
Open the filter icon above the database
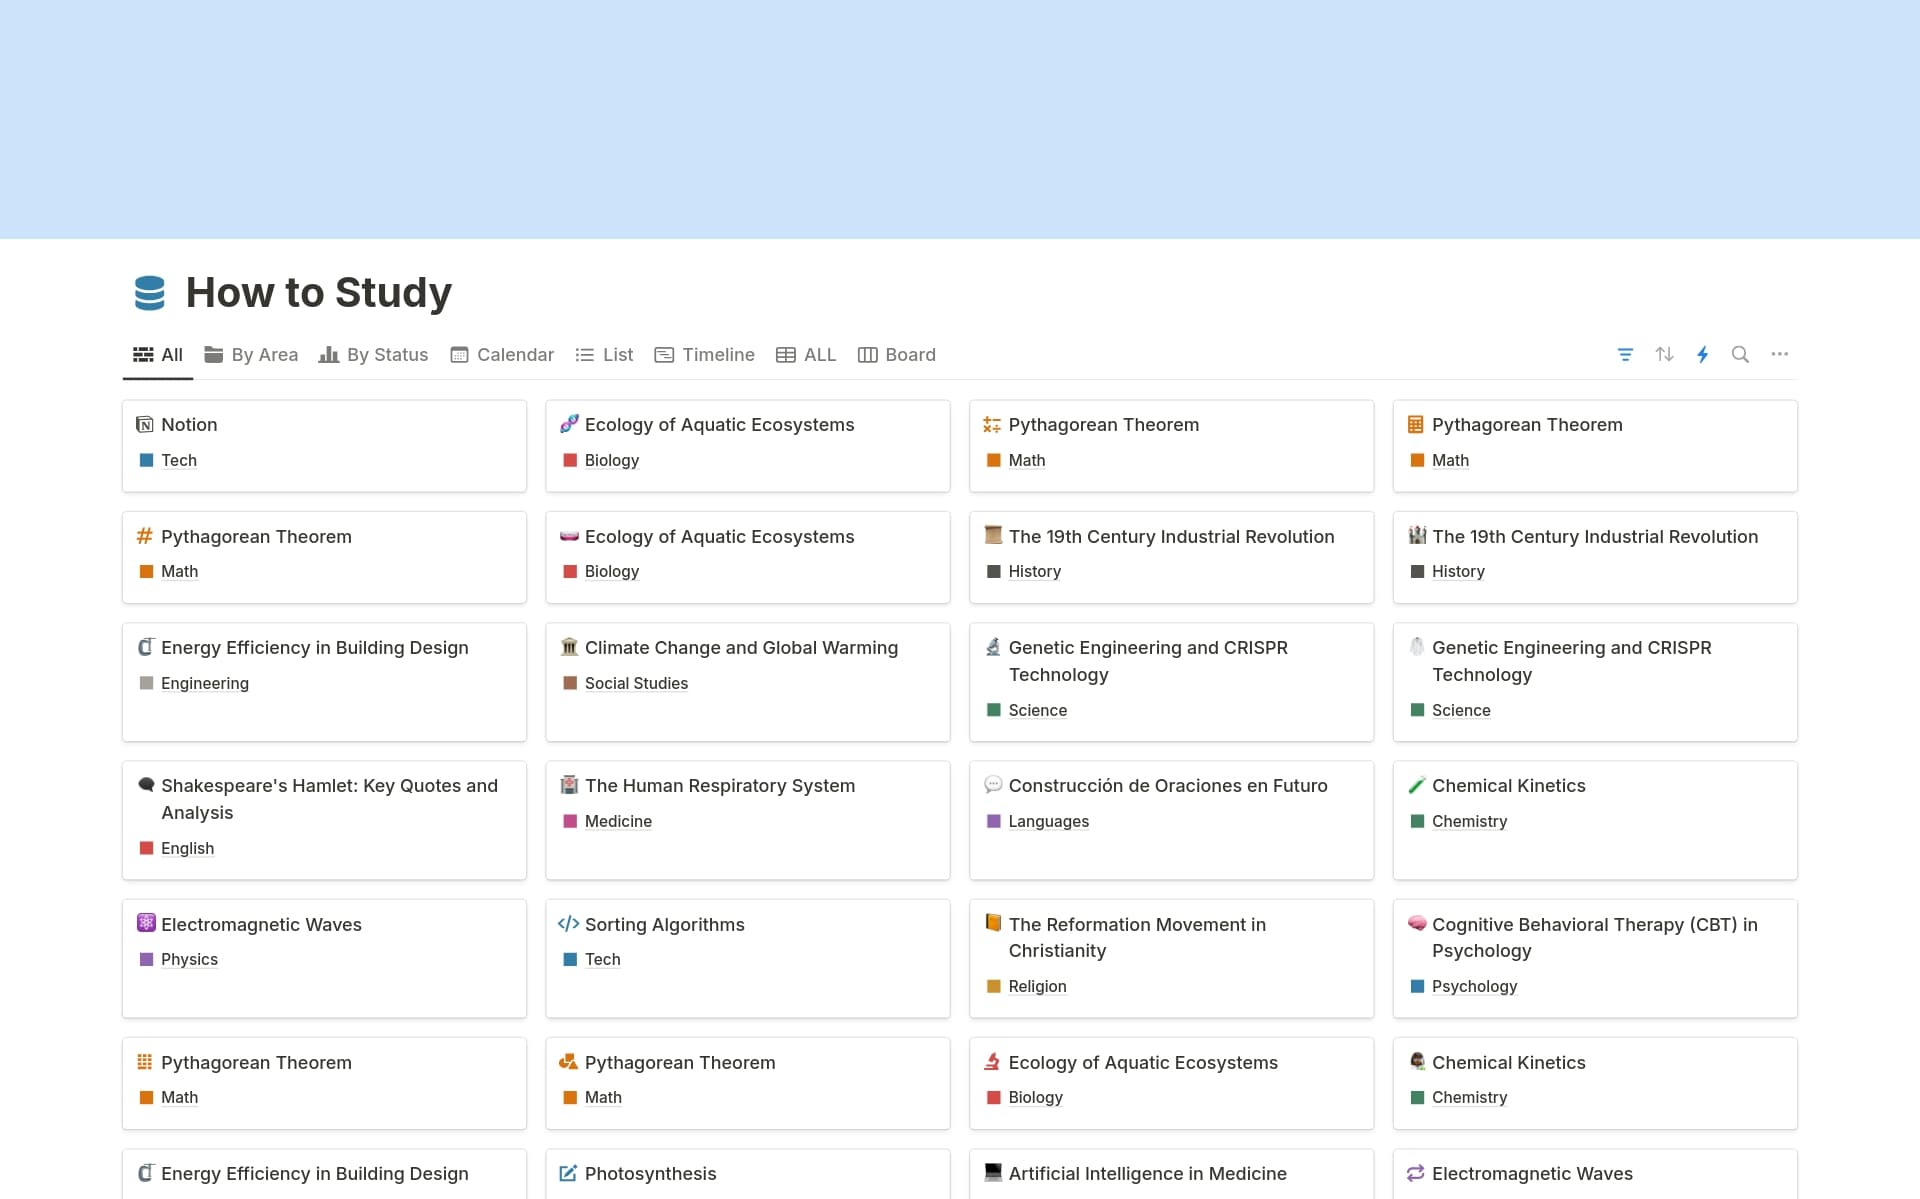point(1625,354)
